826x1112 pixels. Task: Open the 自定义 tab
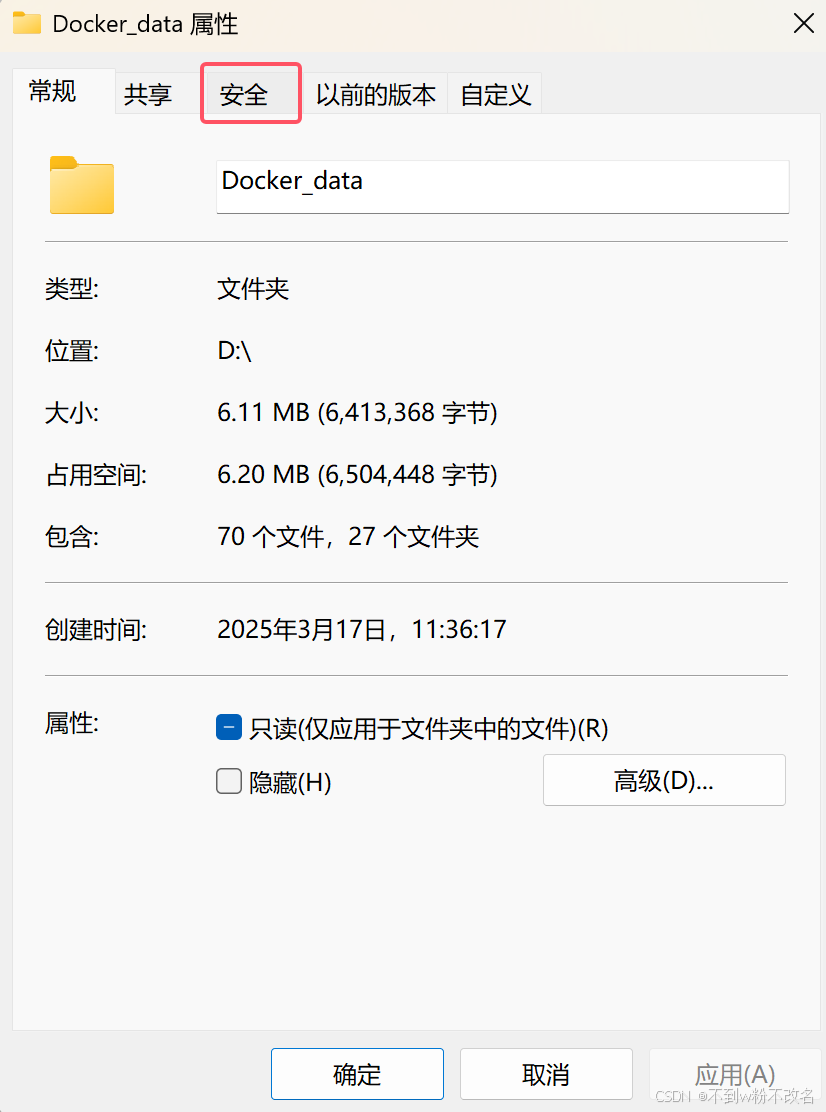pyautogui.click(x=494, y=92)
